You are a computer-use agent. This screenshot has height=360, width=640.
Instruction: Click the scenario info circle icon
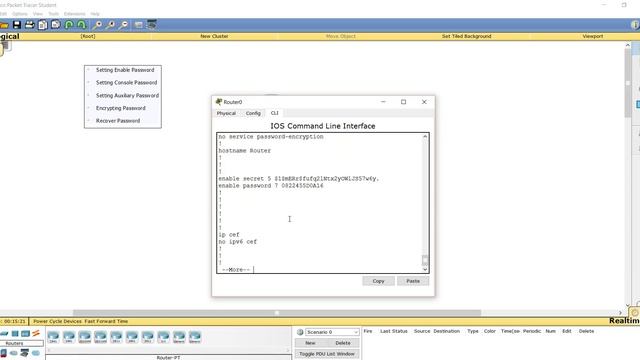click(300, 332)
